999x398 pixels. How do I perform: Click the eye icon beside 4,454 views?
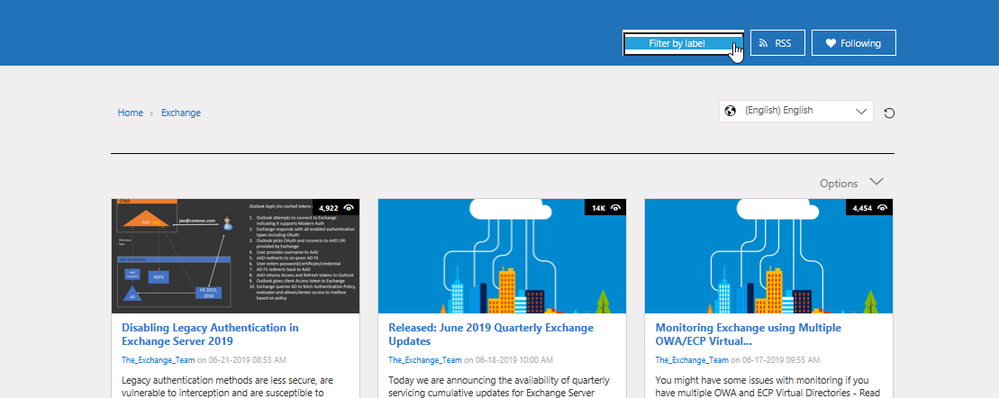coord(882,208)
